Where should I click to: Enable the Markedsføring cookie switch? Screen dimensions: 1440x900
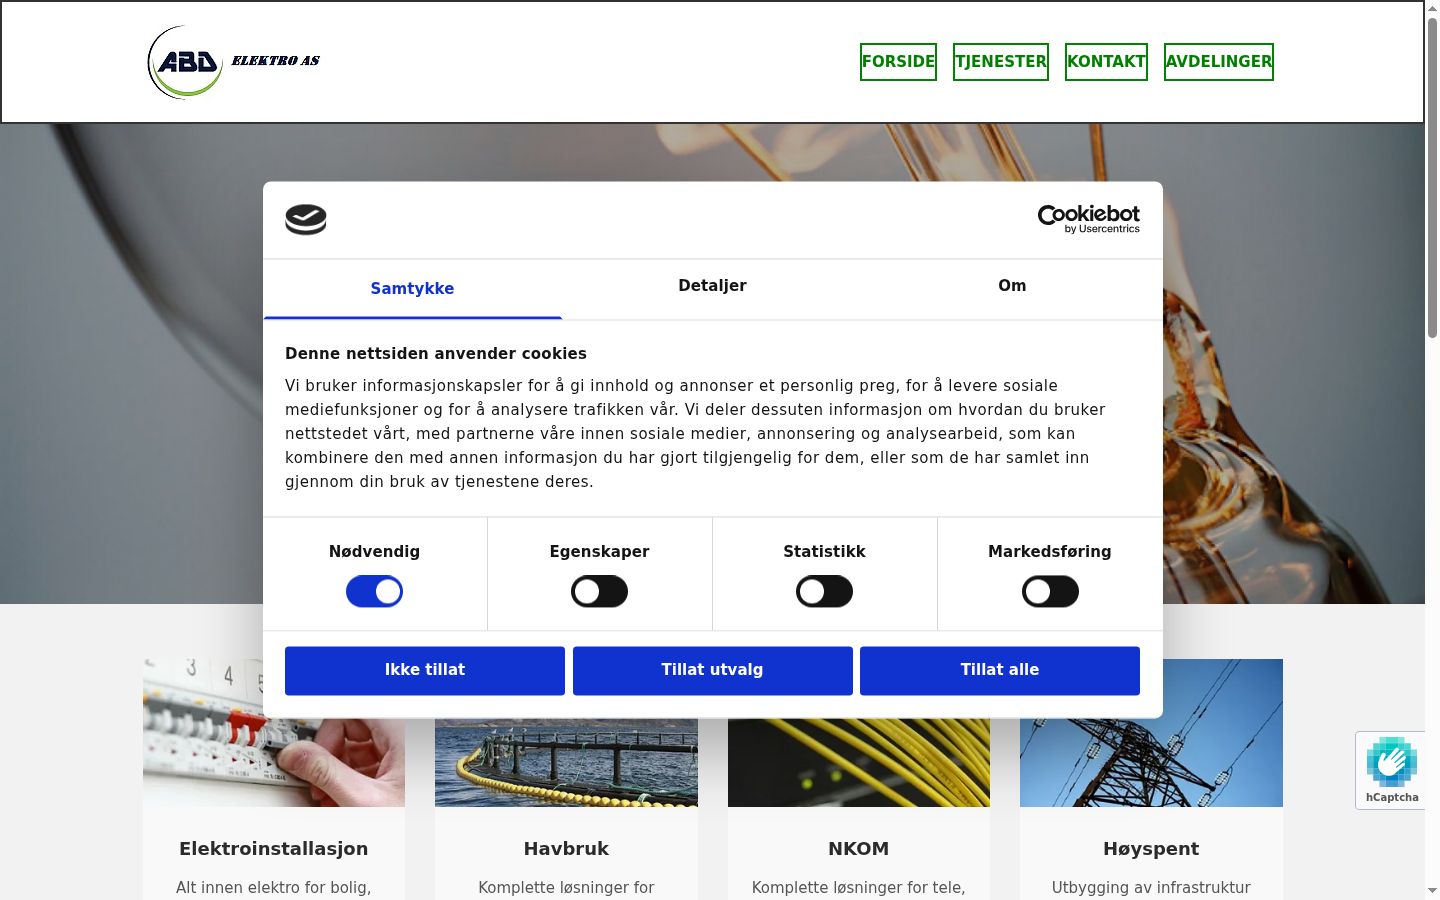point(1050,591)
